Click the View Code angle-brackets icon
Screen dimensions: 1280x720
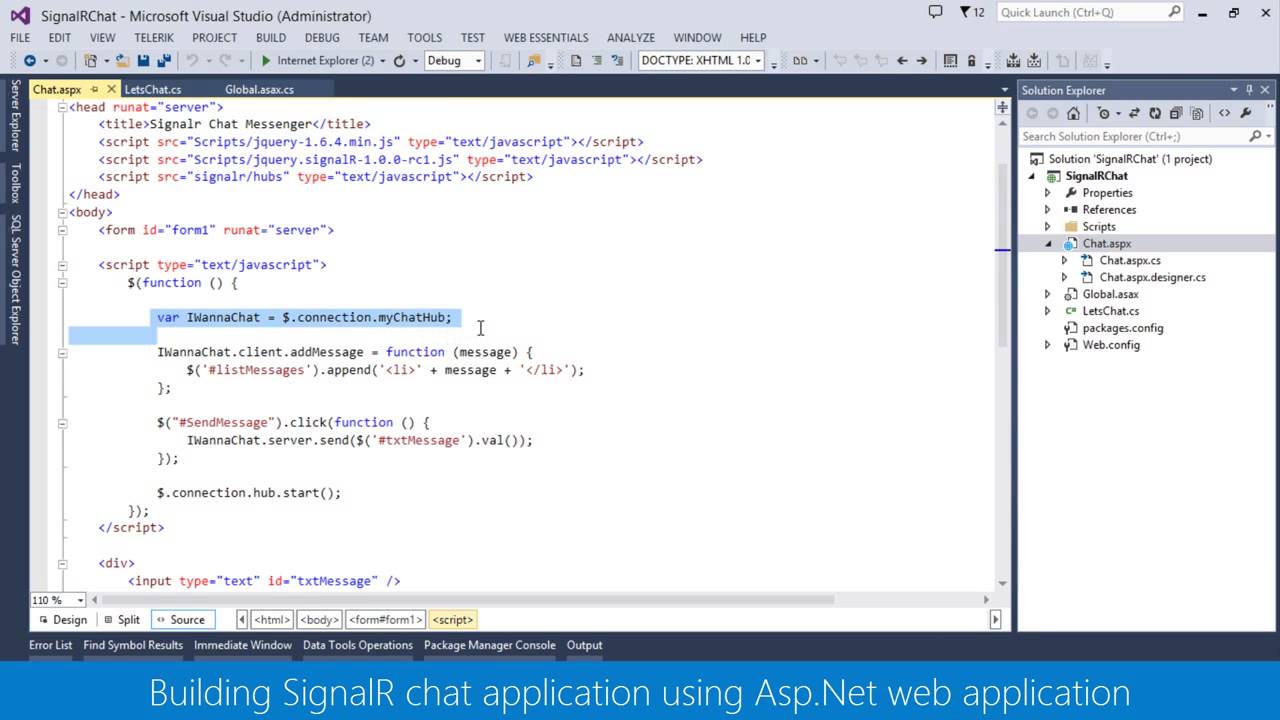pyautogui.click(x=1225, y=113)
